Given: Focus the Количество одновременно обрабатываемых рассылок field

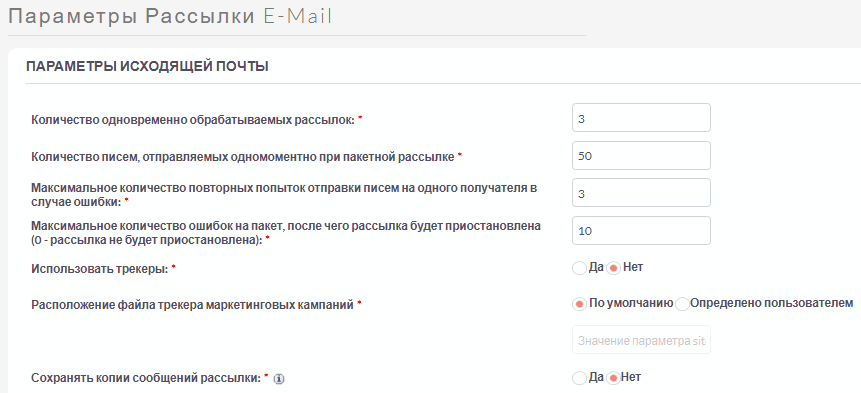Looking at the screenshot, I should tap(641, 117).
